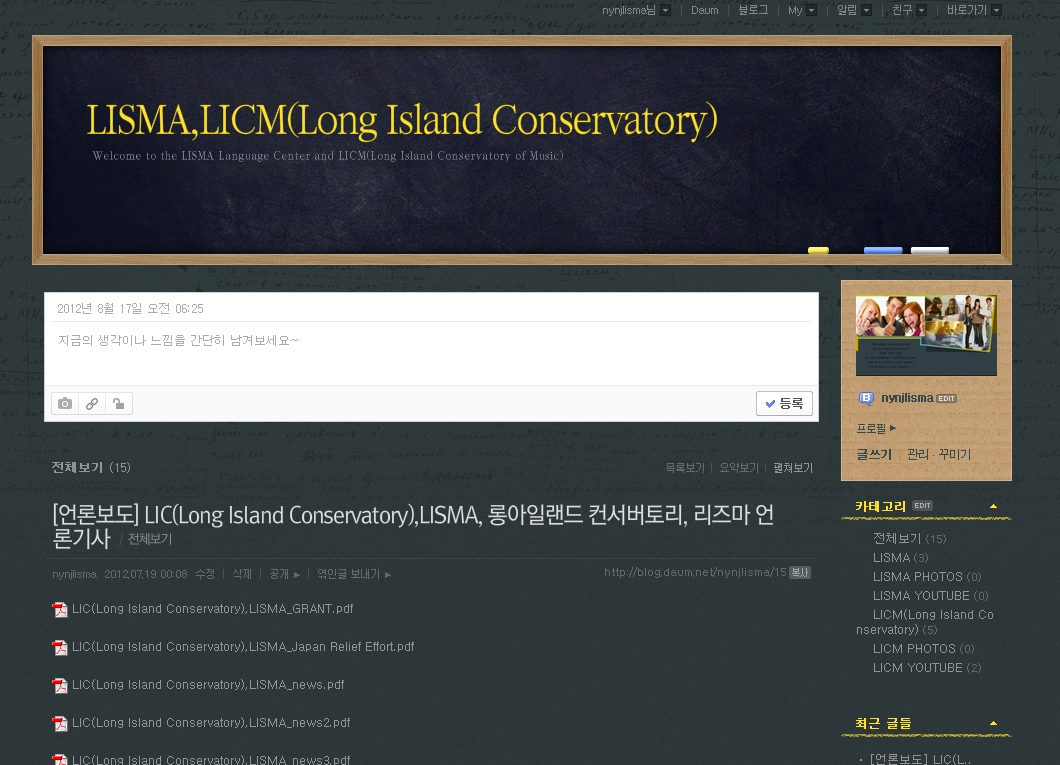Open LISMA_news.pdf attachment link
Image resolution: width=1060 pixels, height=765 pixels.
pos(208,685)
